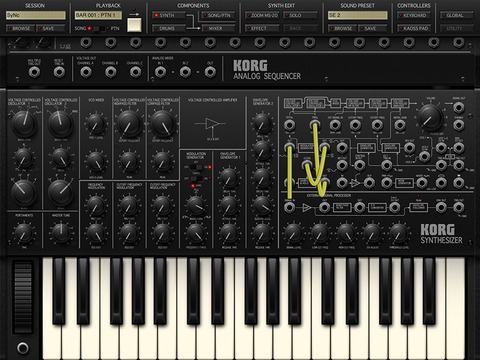Open the EFFECT editor
Image resolution: width=480 pixels, height=360 pixels.
[262, 28]
